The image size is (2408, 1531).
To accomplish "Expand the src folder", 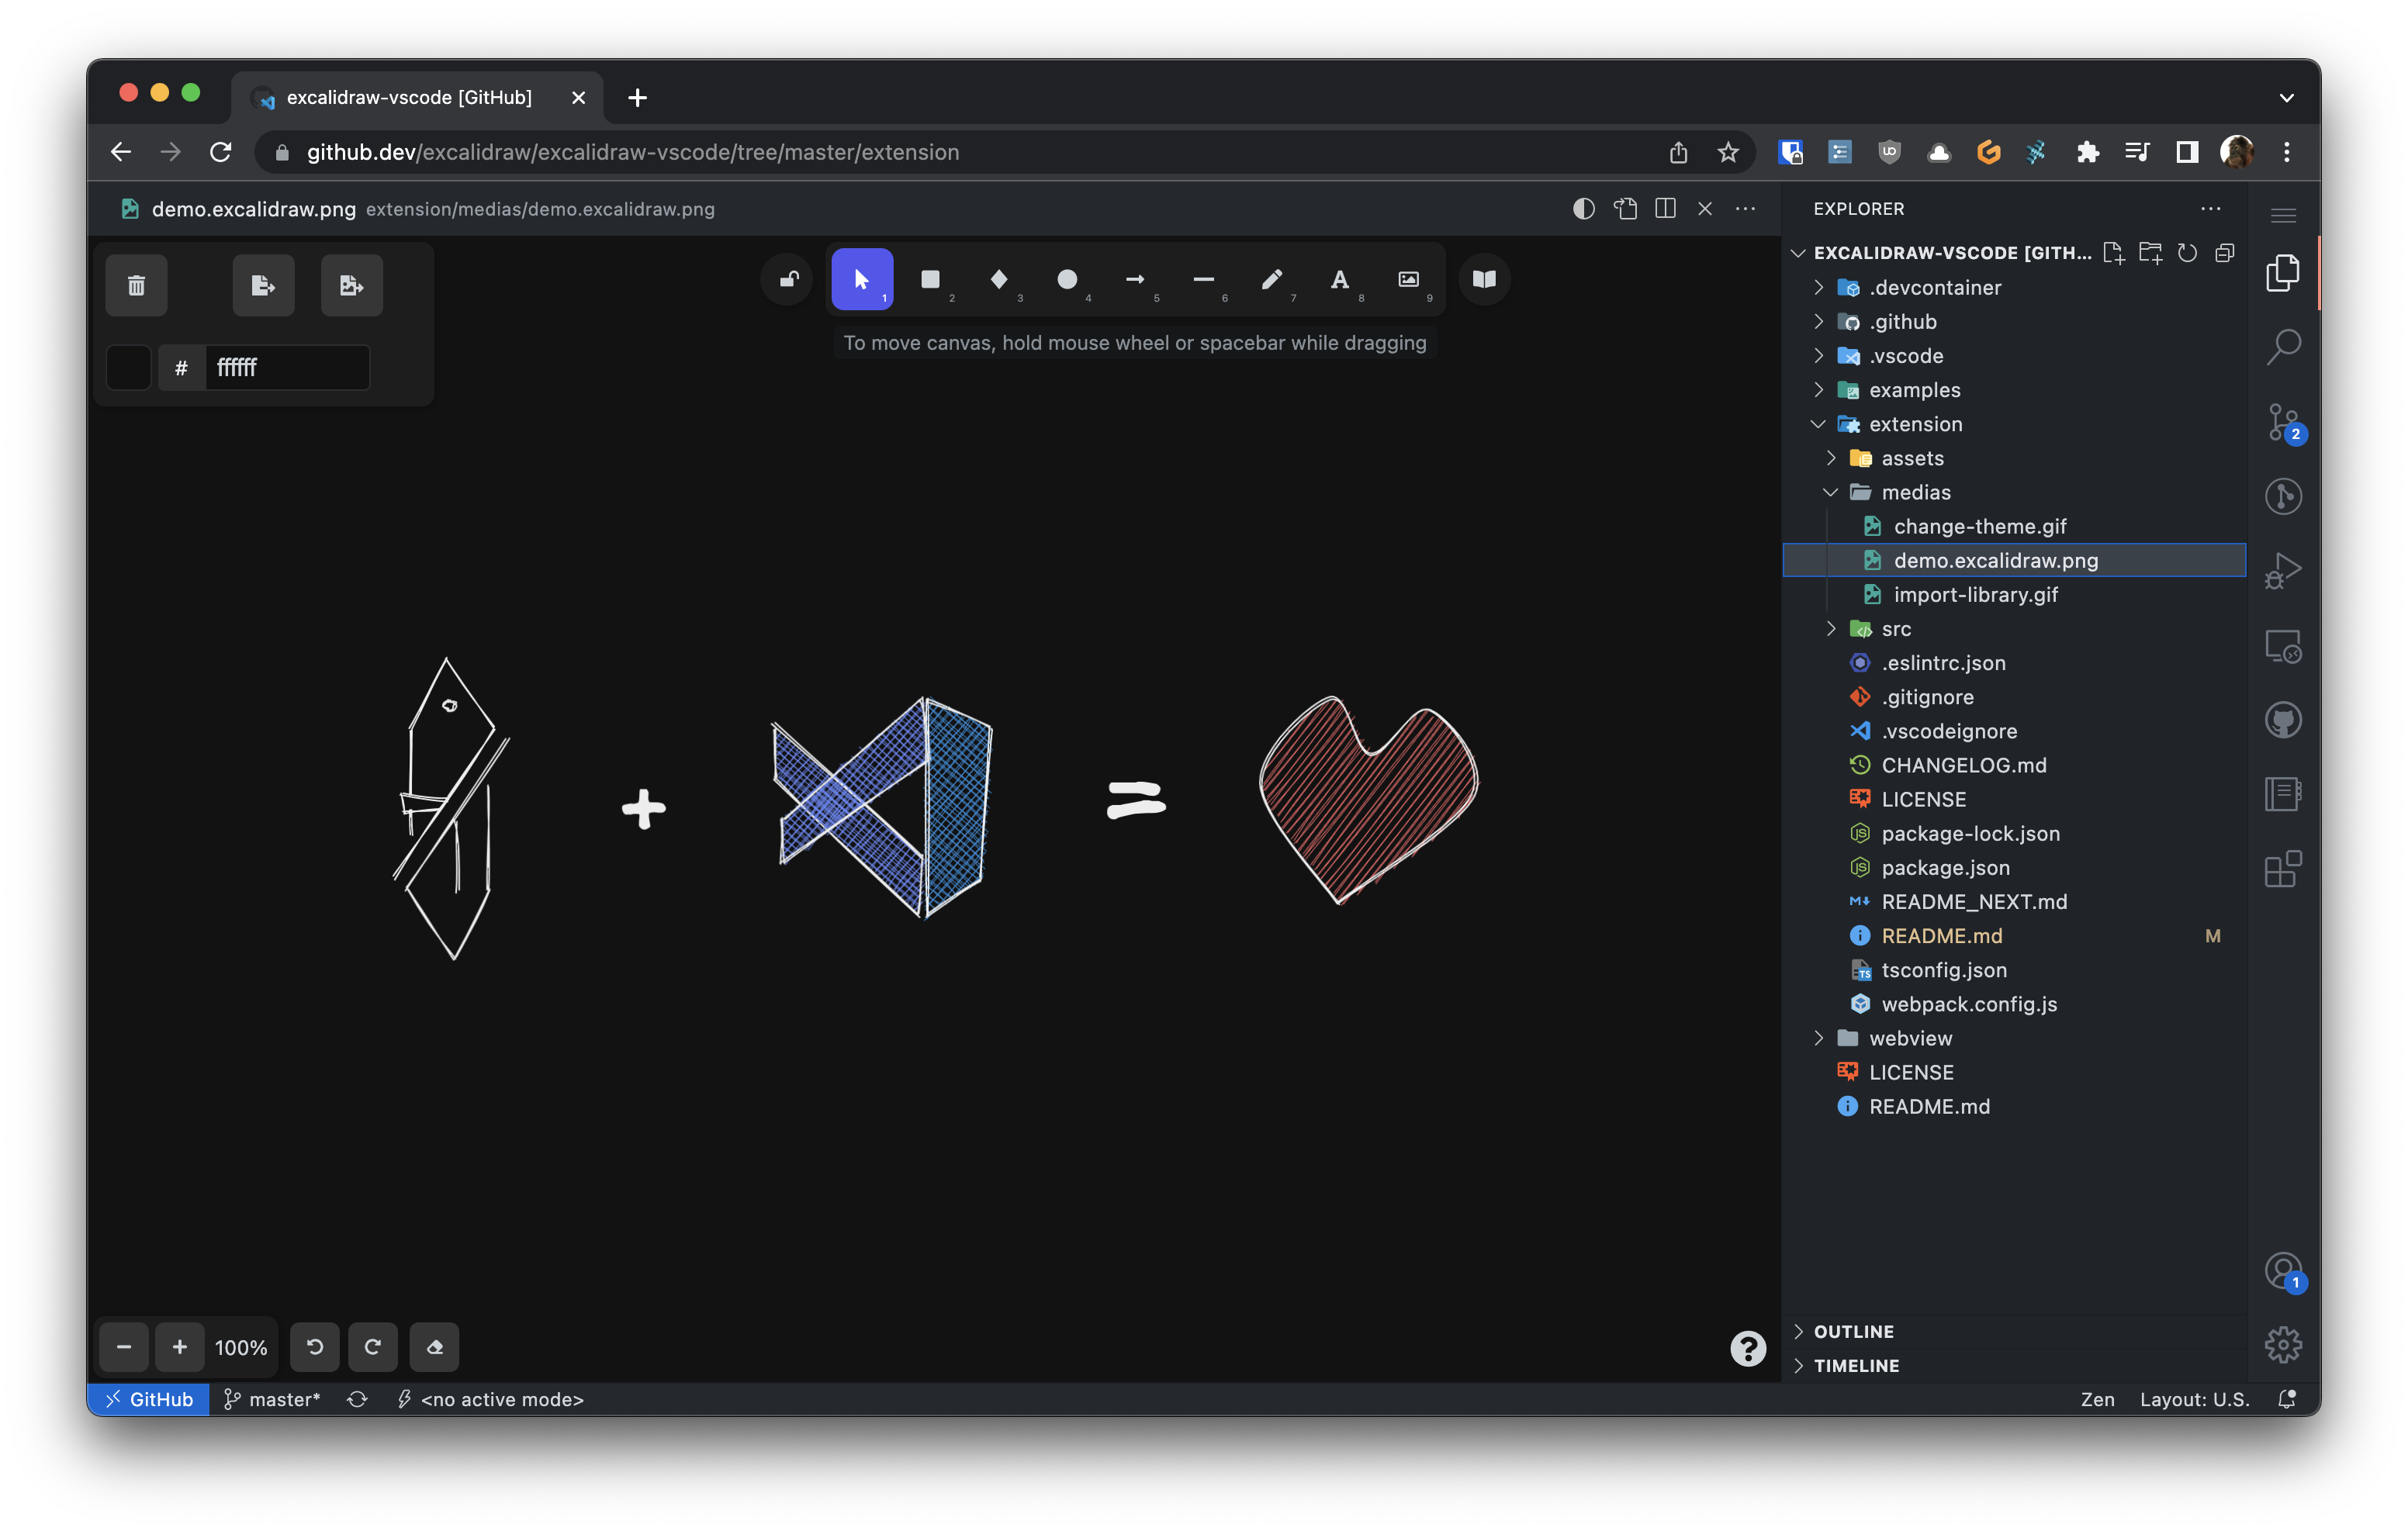I will [1895, 629].
